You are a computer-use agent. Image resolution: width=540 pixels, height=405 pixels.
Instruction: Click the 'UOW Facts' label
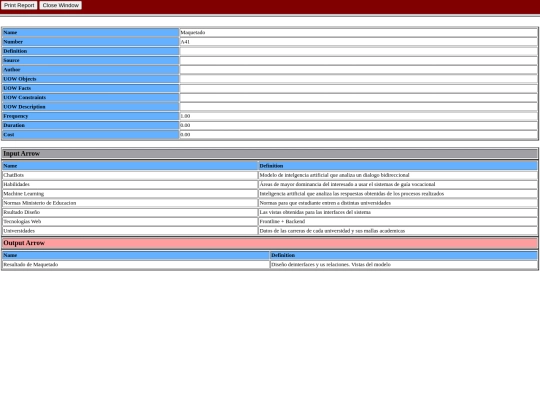pyautogui.click(x=17, y=88)
